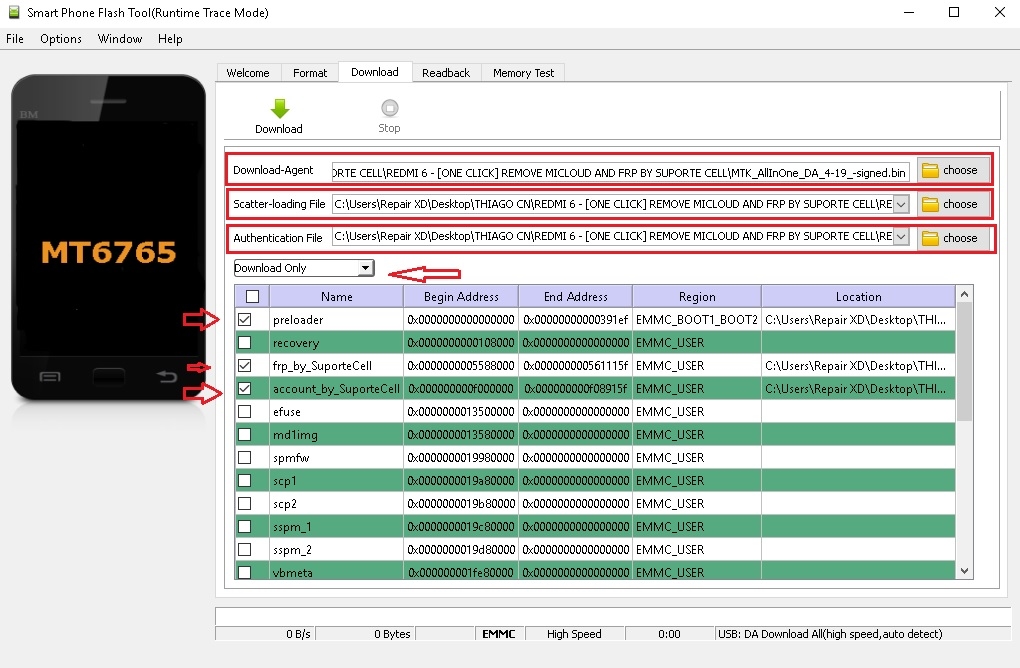The image size is (1020, 668).
Task: Select the Download tab
Action: pyautogui.click(x=375, y=72)
